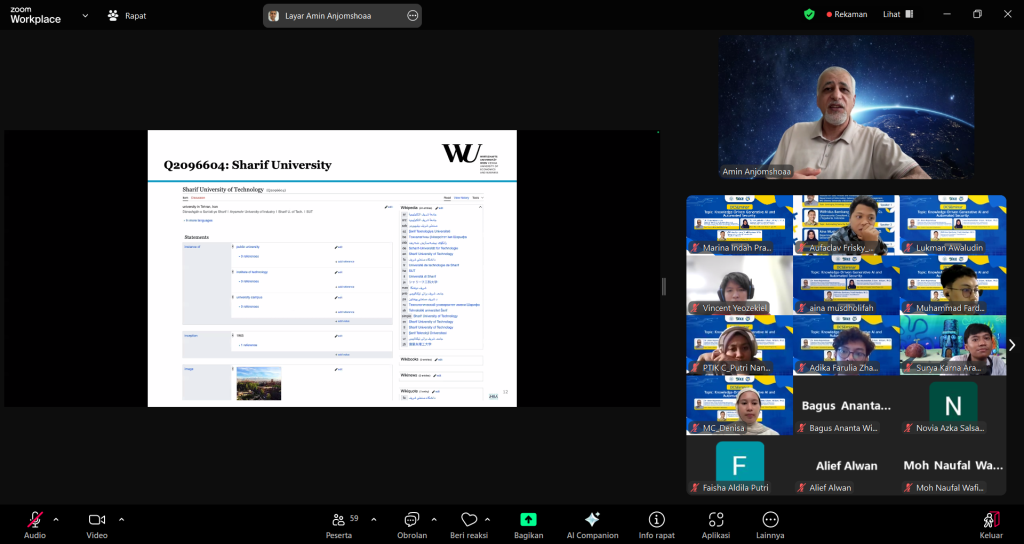Open the Obrolan chat panel
Viewport: 1024px width, 544px height.
[x=412, y=524]
